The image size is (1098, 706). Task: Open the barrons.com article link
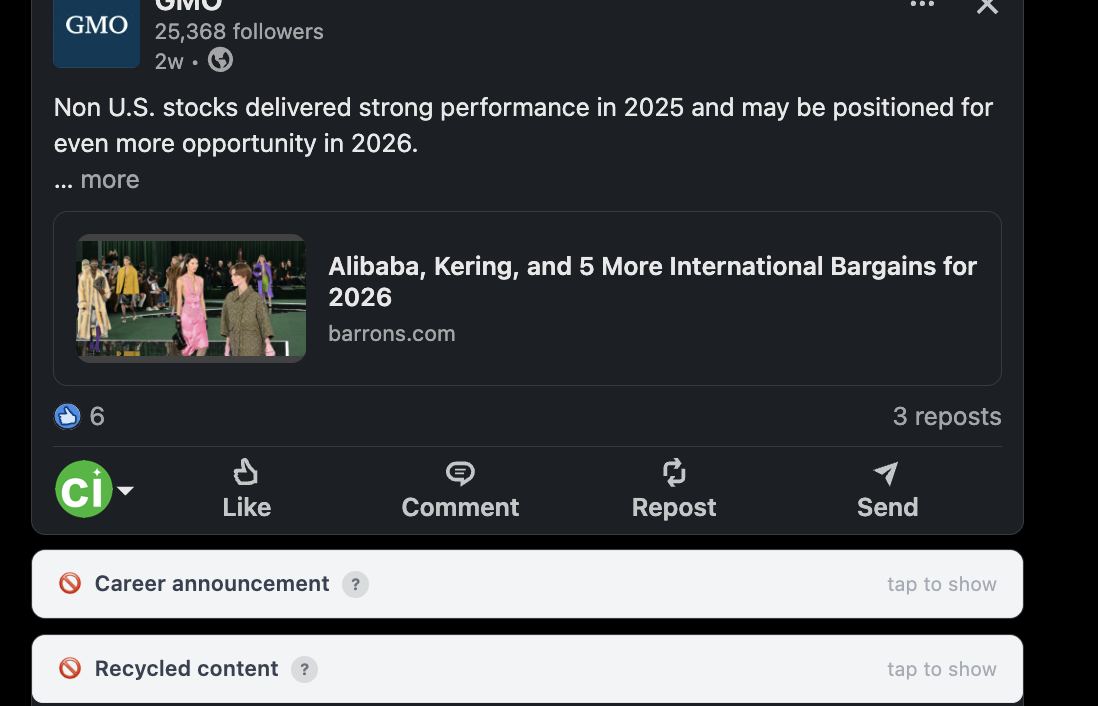tap(391, 334)
